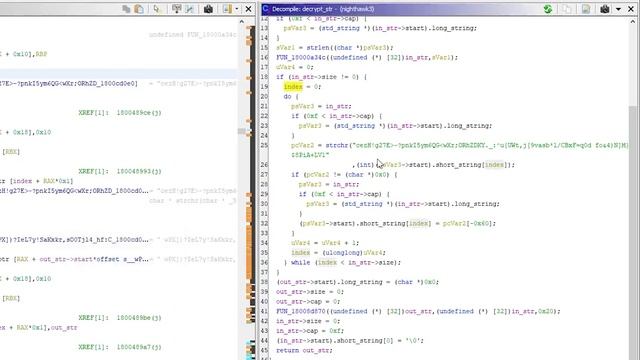640x360 pixels.
Task: Click 'undefined FUN_18000a34c' text in Listing
Action: pos(192,35)
